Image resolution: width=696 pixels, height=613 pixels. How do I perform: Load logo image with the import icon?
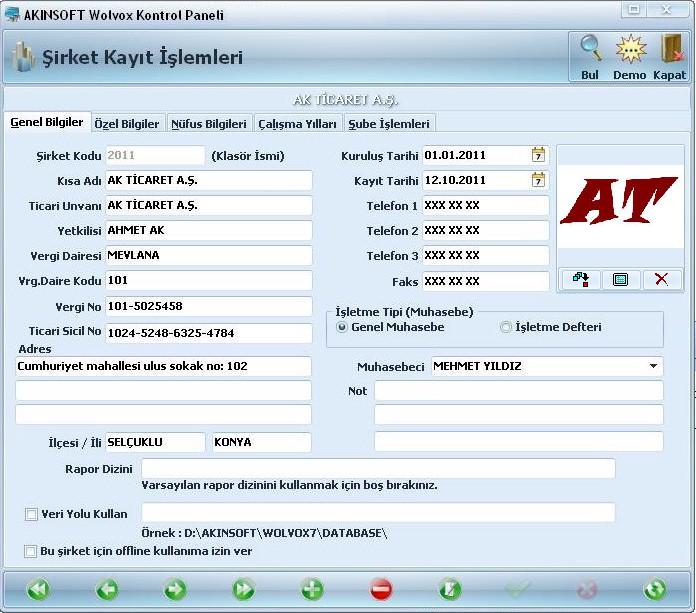(x=580, y=280)
